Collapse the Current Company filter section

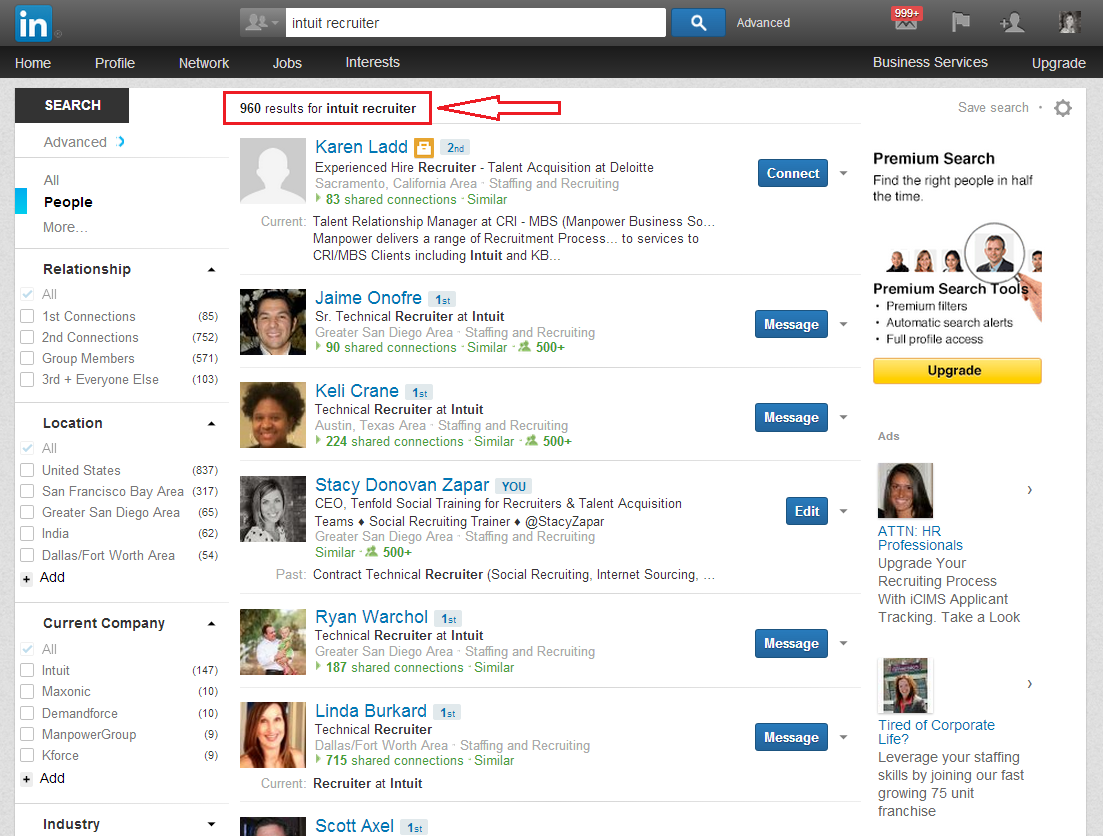[211, 623]
